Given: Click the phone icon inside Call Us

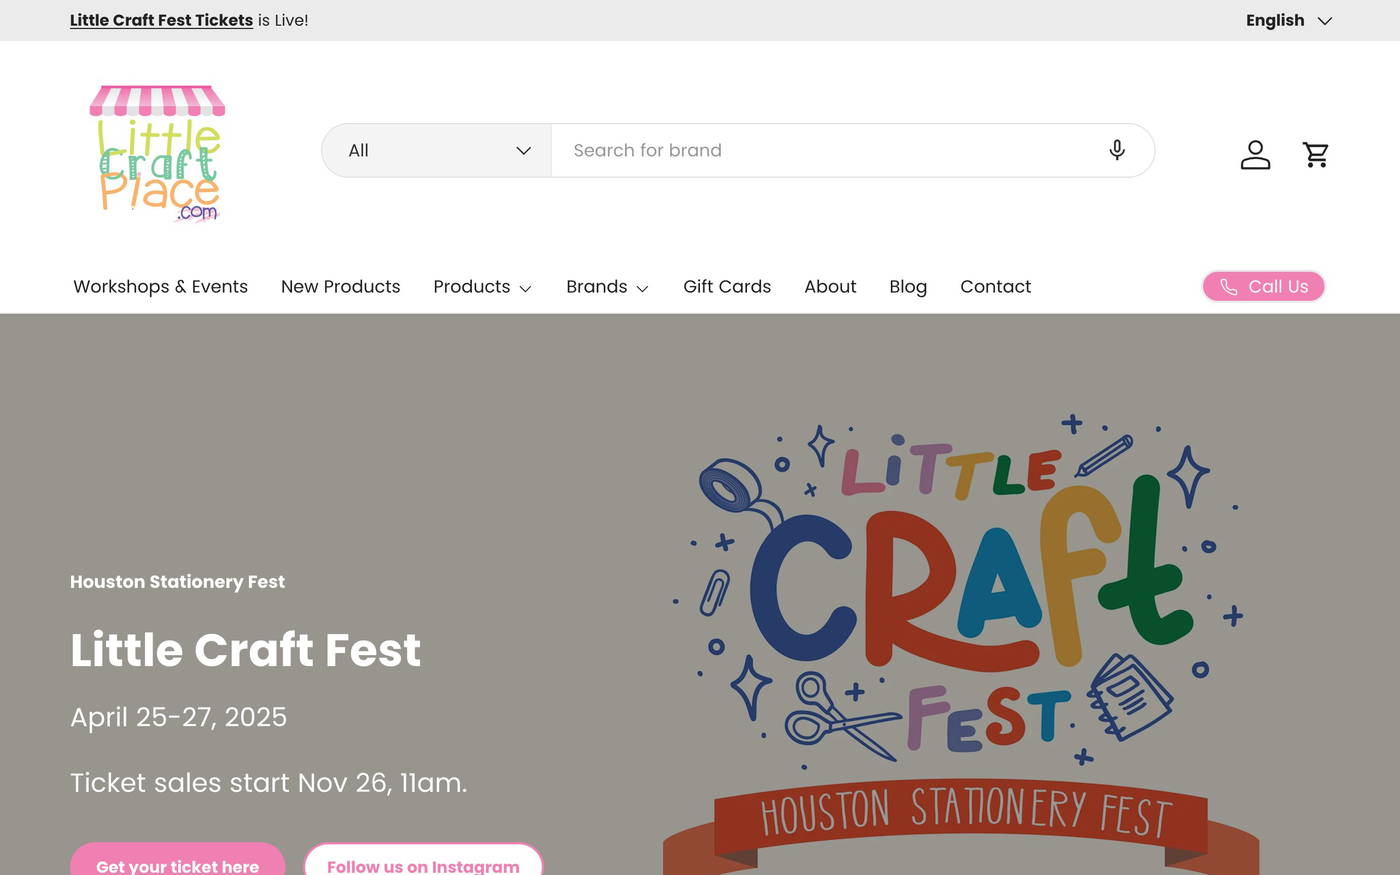Looking at the screenshot, I should click(1228, 286).
